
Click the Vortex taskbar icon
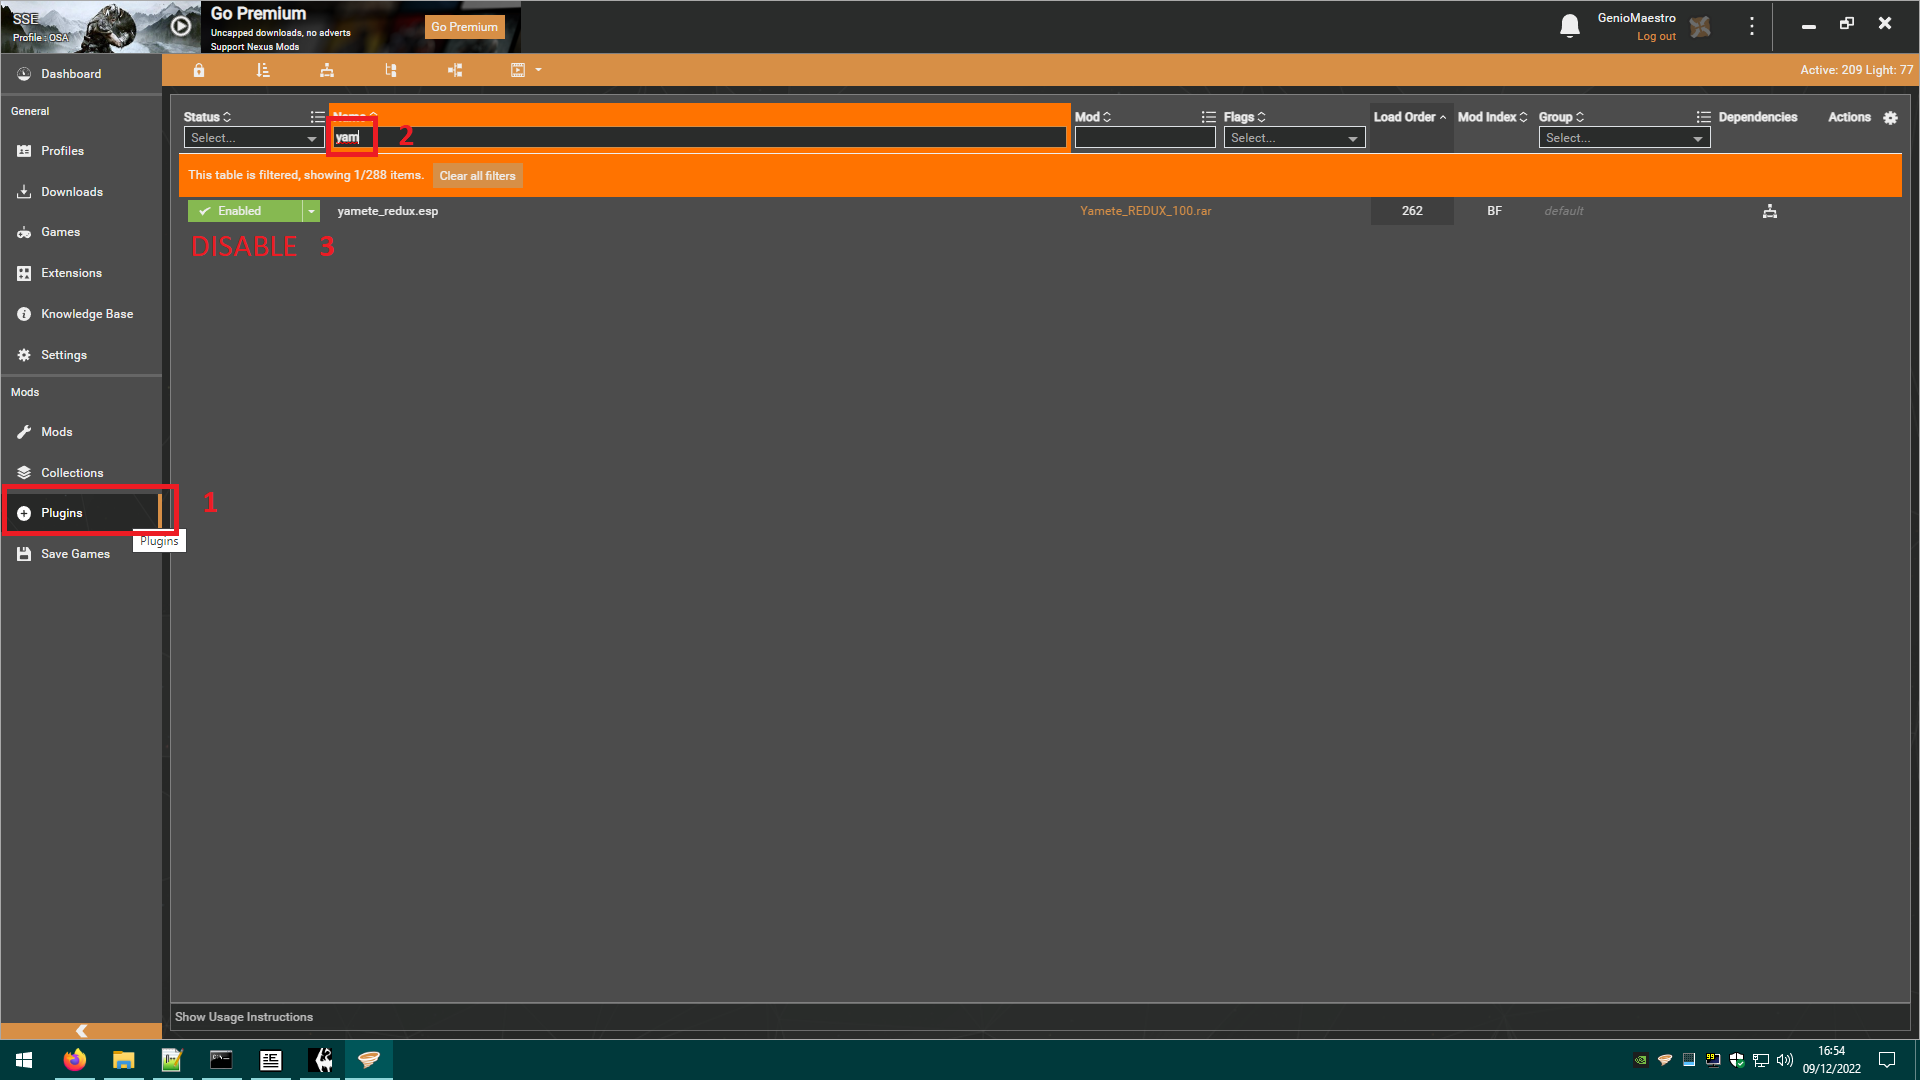(369, 1060)
